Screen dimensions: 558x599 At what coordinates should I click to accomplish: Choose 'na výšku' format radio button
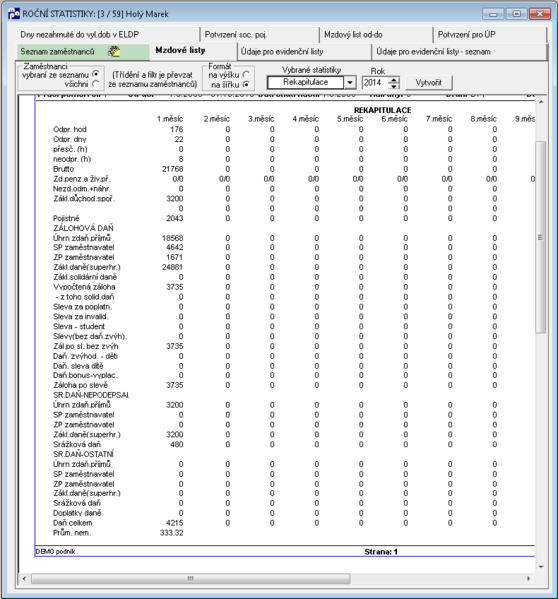coord(246,74)
